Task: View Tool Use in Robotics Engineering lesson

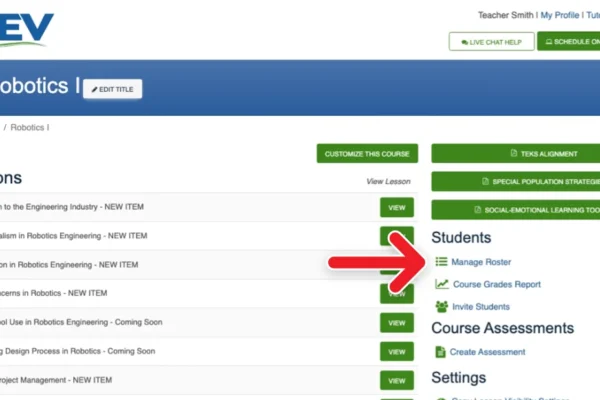Action: tap(397, 323)
